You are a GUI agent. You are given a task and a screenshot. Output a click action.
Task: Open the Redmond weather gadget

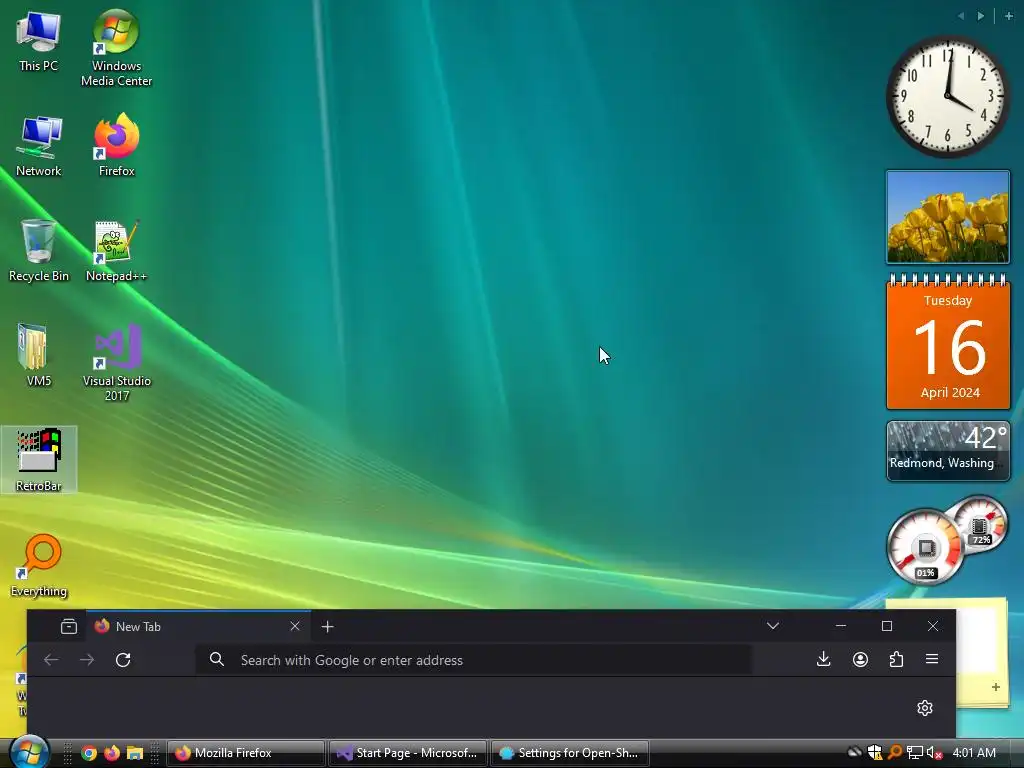click(x=948, y=451)
